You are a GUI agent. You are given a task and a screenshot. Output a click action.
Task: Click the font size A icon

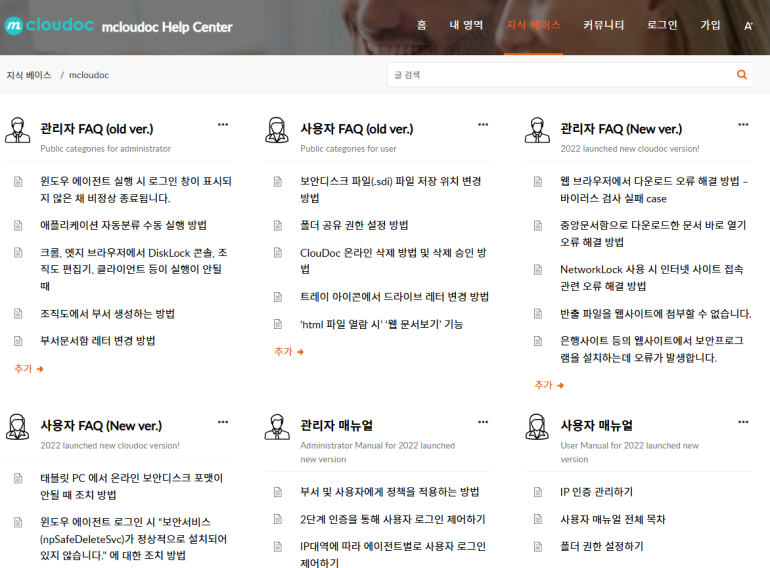tap(748, 26)
